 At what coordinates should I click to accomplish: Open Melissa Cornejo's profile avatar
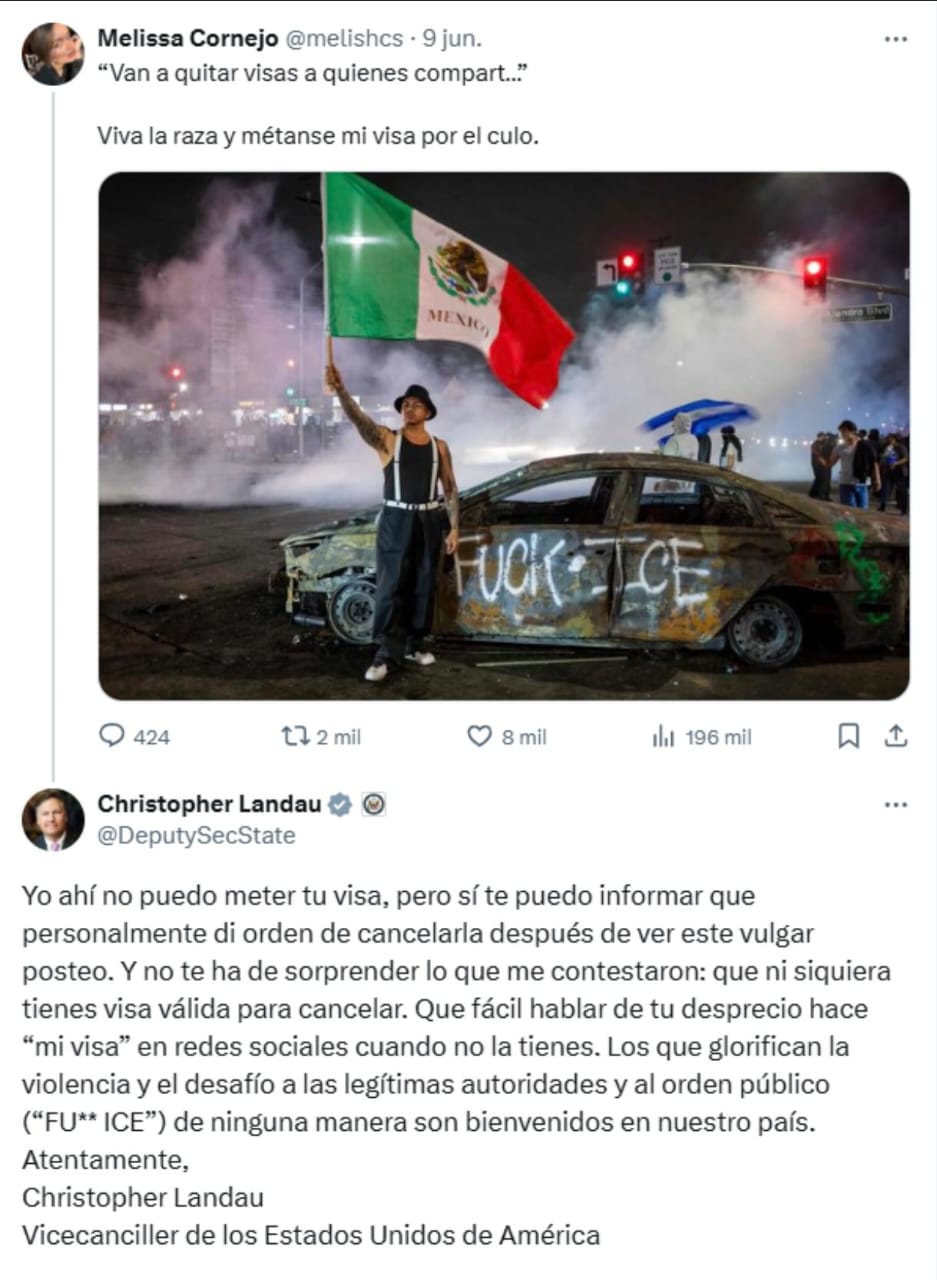[53, 54]
